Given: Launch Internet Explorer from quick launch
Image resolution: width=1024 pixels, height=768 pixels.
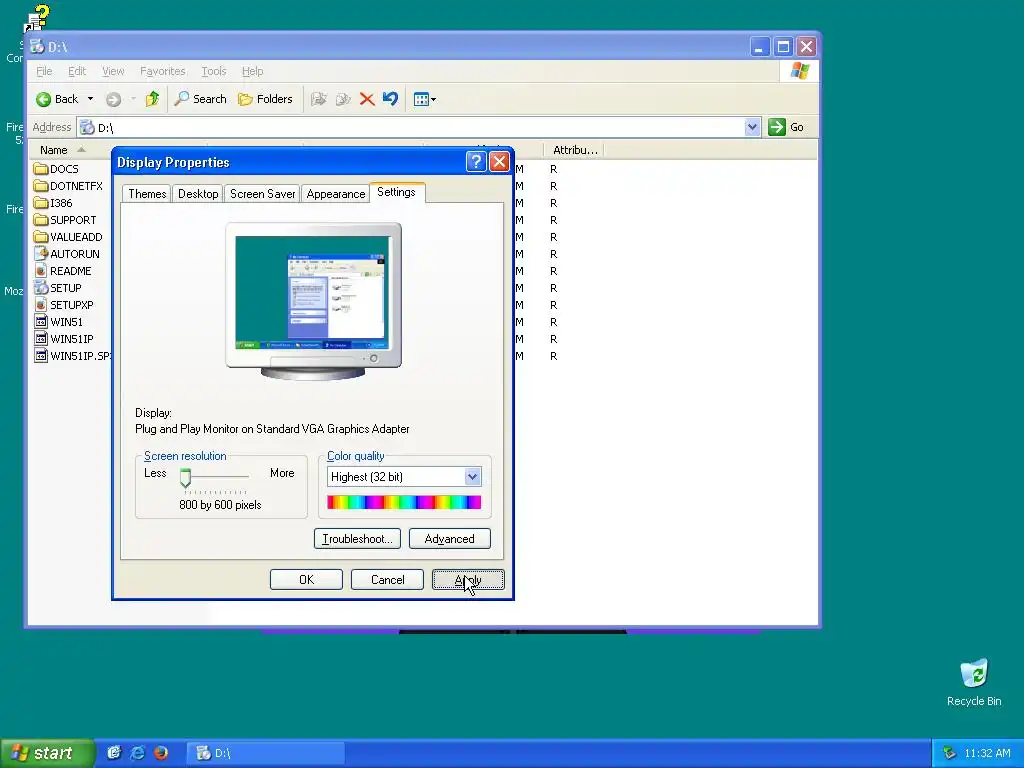Looking at the screenshot, I should coord(137,753).
